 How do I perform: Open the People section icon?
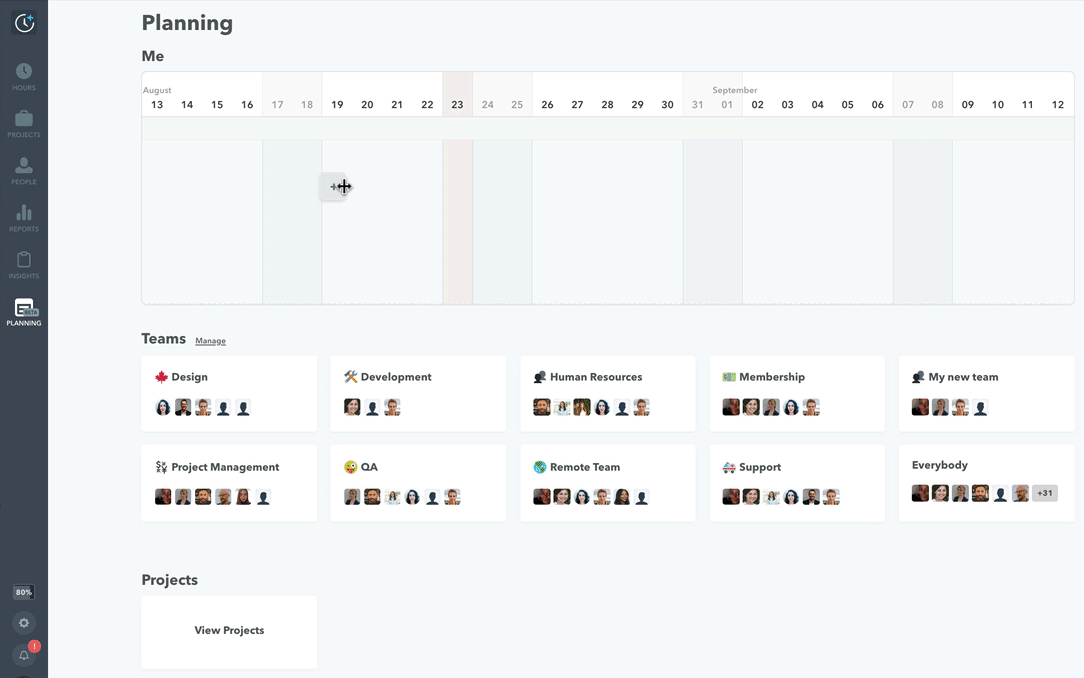pyautogui.click(x=24, y=170)
